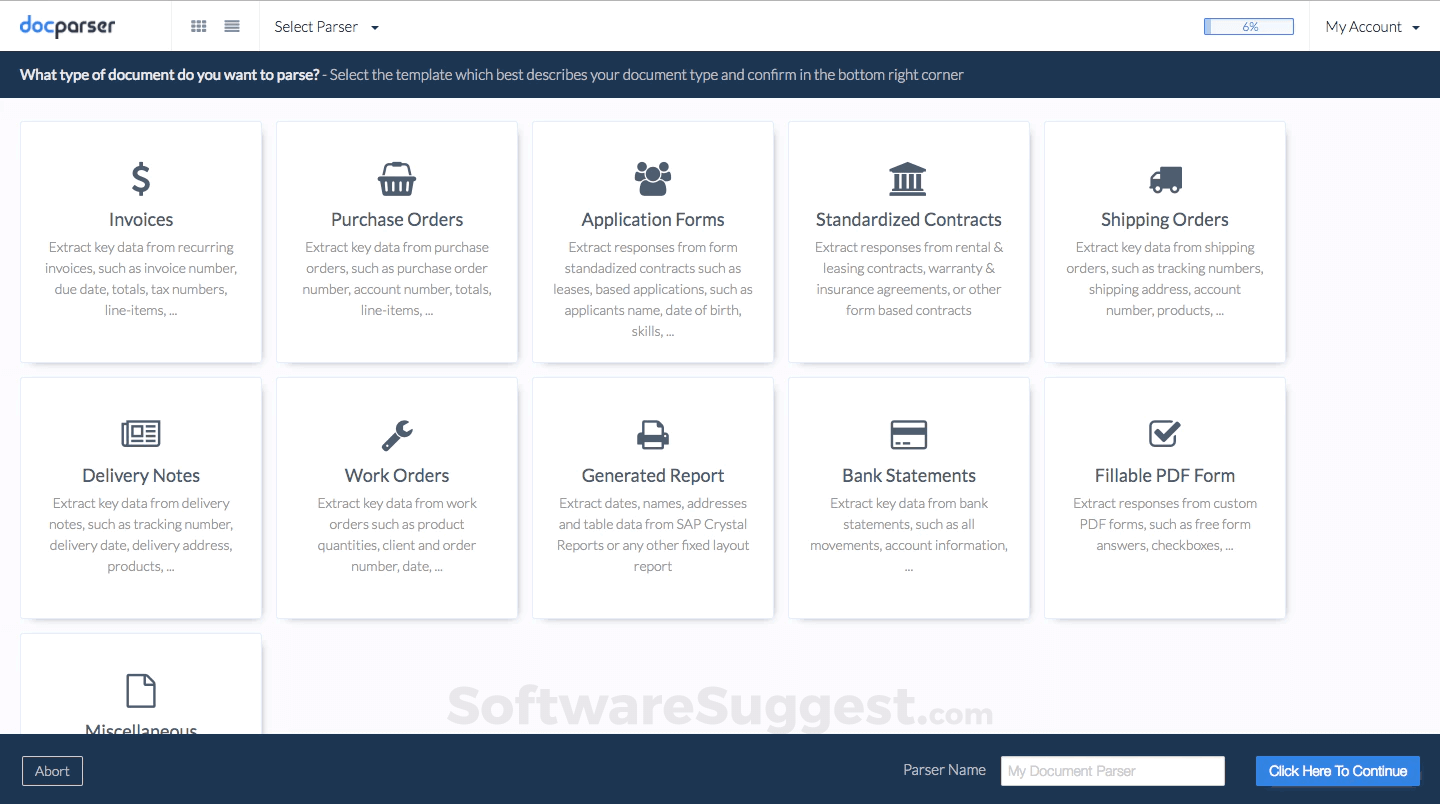Click the Standardized Contracts bank icon
Viewport: 1440px width, 804px height.
pyautogui.click(x=908, y=179)
